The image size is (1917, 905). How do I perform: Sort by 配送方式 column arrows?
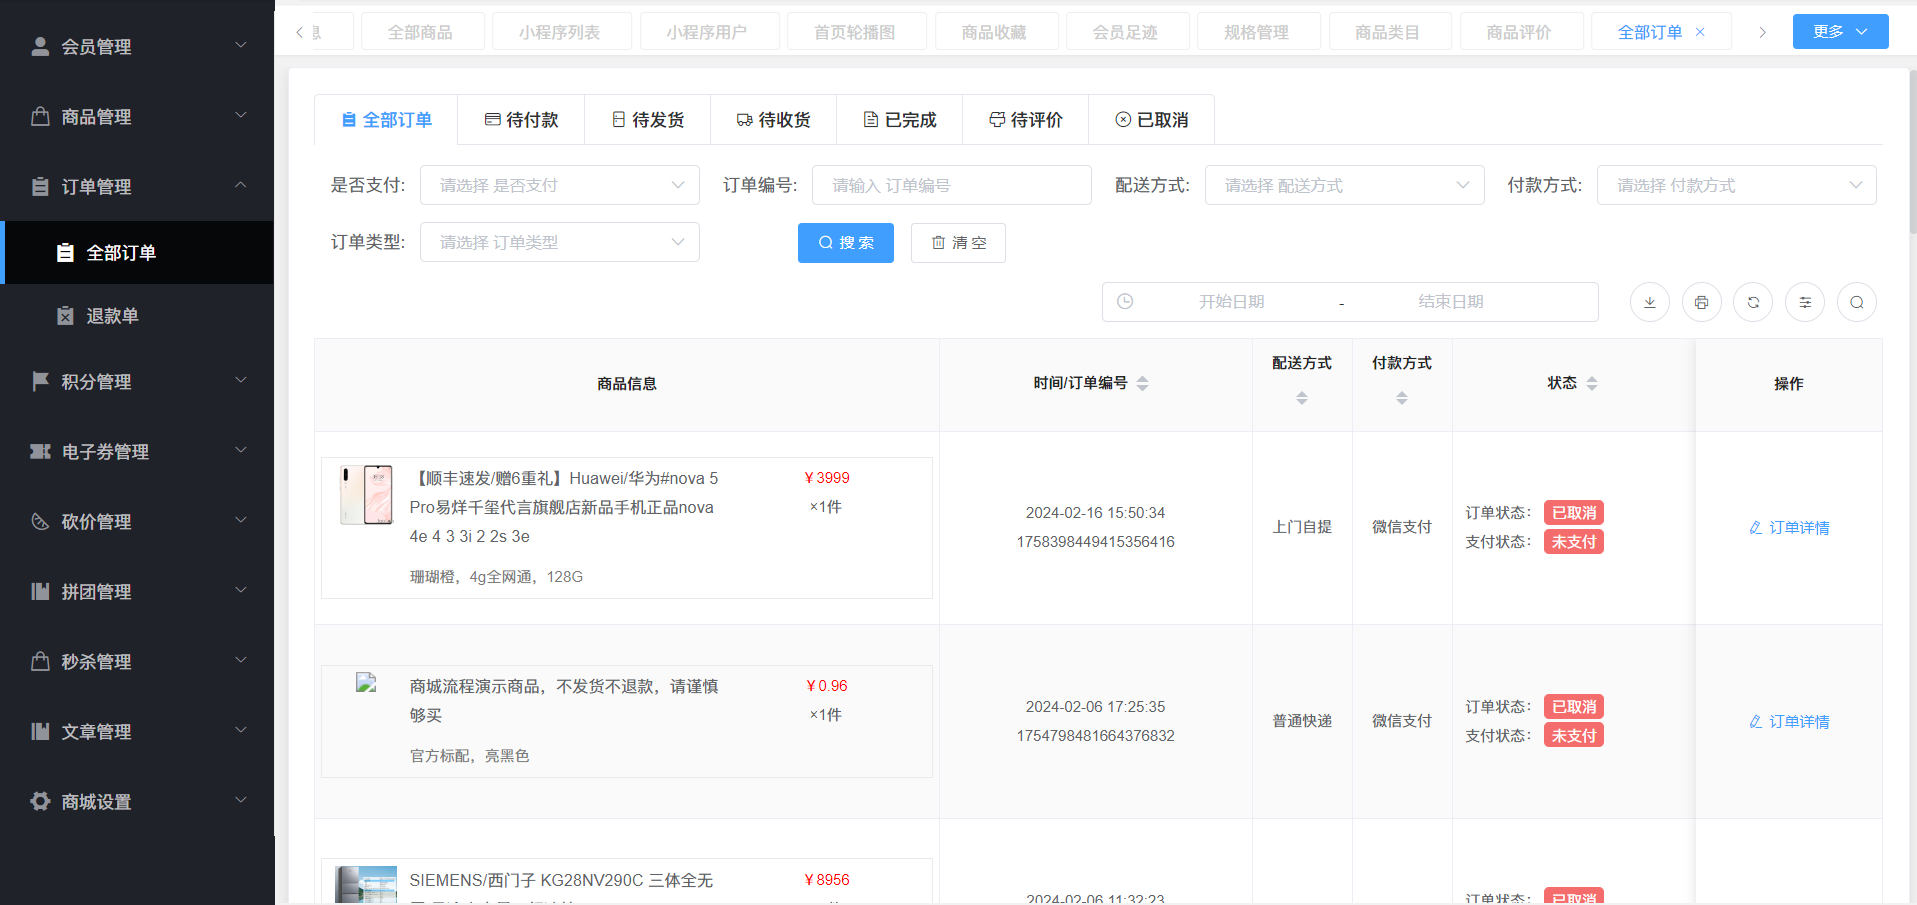pyautogui.click(x=1302, y=398)
